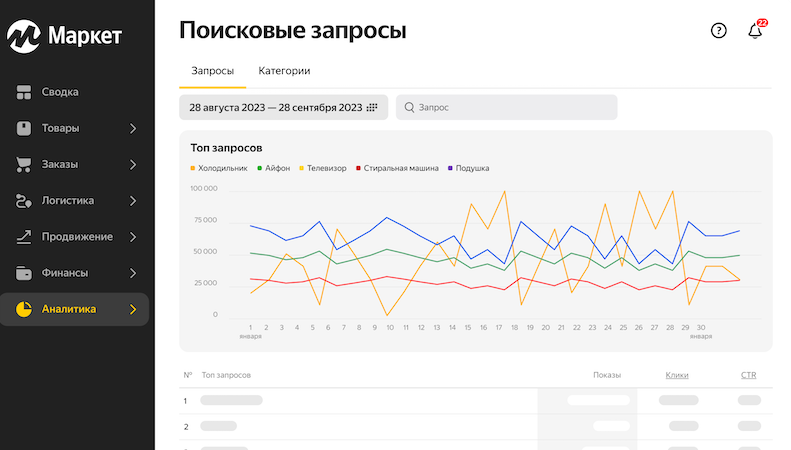791x450 pixels.
Task: Sort table by Клики column
Action: click(x=677, y=375)
